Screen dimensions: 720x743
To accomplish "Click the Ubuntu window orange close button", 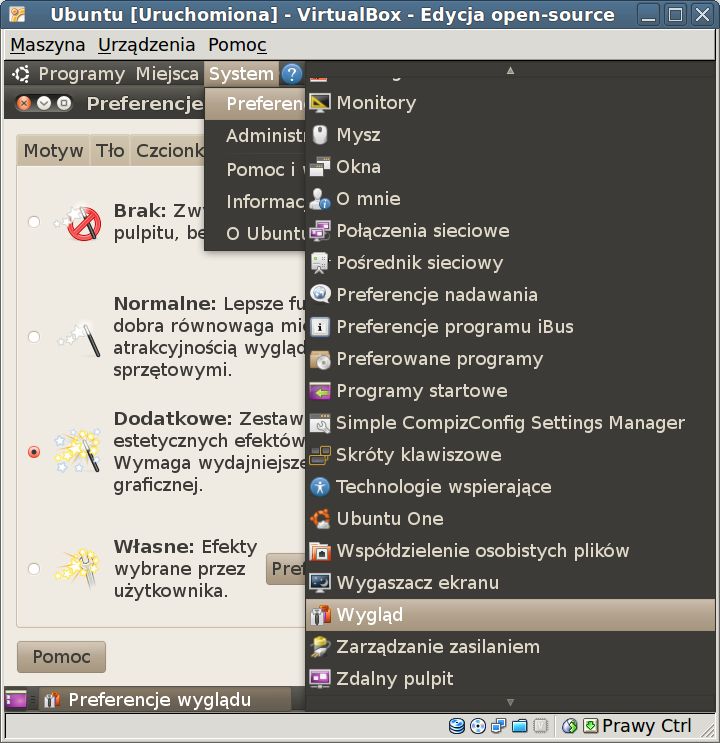I will (x=23, y=103).
